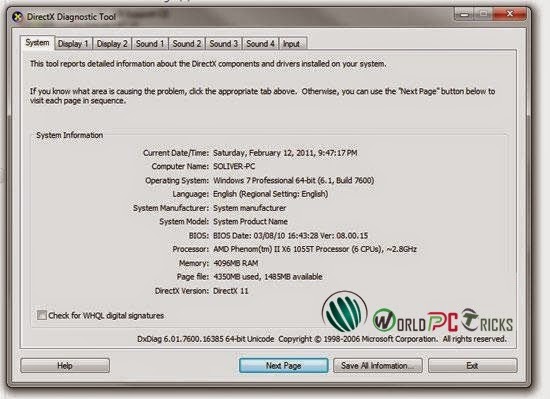Select the System tab

click(37, 43)
